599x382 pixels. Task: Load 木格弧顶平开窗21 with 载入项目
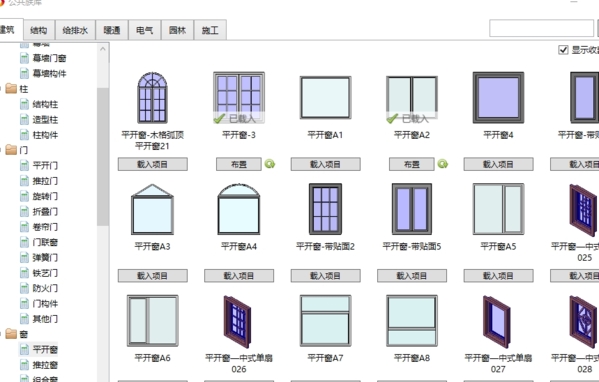[152, 164]
